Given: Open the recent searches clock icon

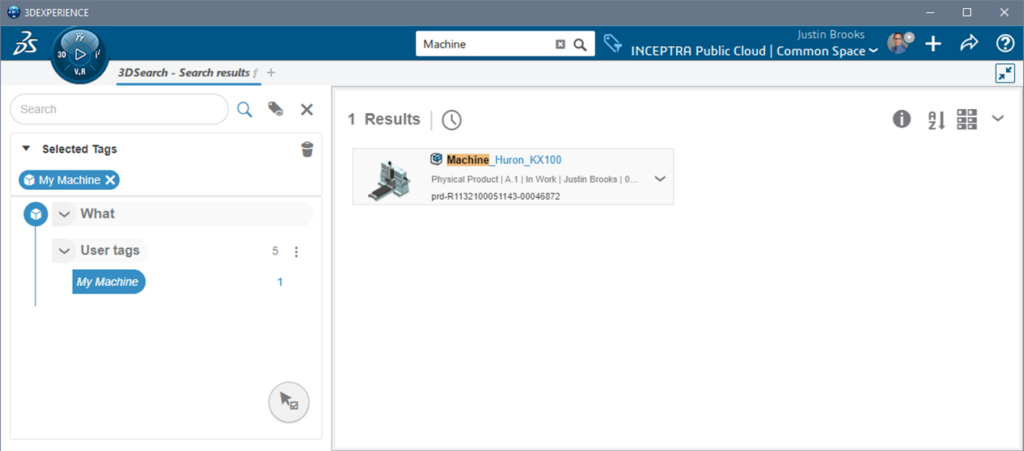Looking at the screenshot, I should (x=452, y=120).
